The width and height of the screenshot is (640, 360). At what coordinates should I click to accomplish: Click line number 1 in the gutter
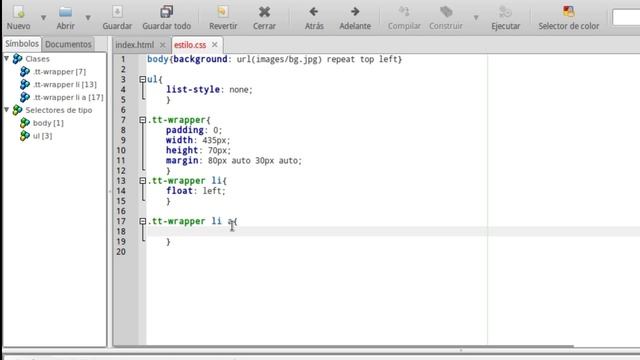(123, 59)
